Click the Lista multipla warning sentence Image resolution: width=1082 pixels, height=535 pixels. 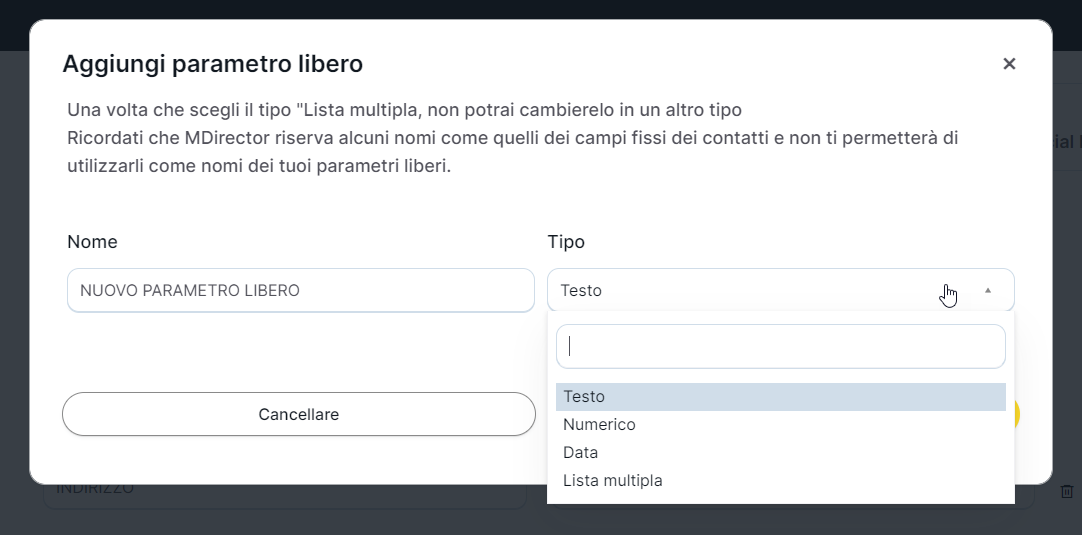pos(404,109)
